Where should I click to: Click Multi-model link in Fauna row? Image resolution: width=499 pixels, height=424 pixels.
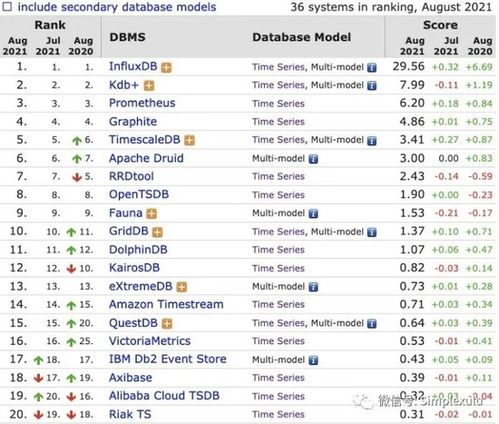point(278,213)
